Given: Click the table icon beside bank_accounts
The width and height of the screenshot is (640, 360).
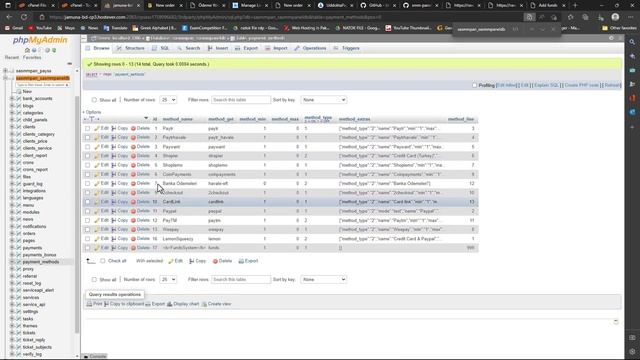Looking at the screenshot, I should 19,99.
